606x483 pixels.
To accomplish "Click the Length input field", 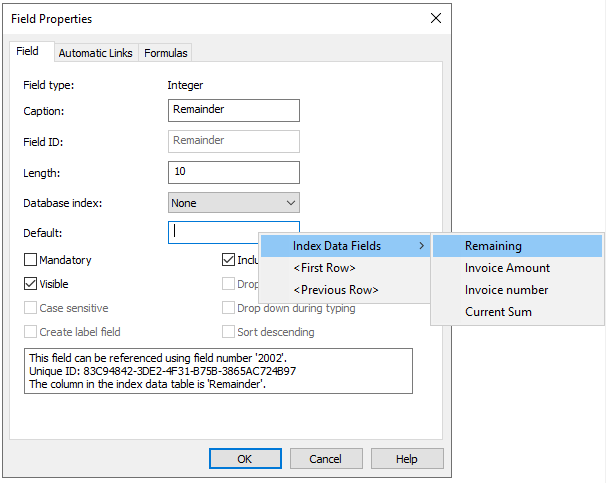I will coord(234,172).
